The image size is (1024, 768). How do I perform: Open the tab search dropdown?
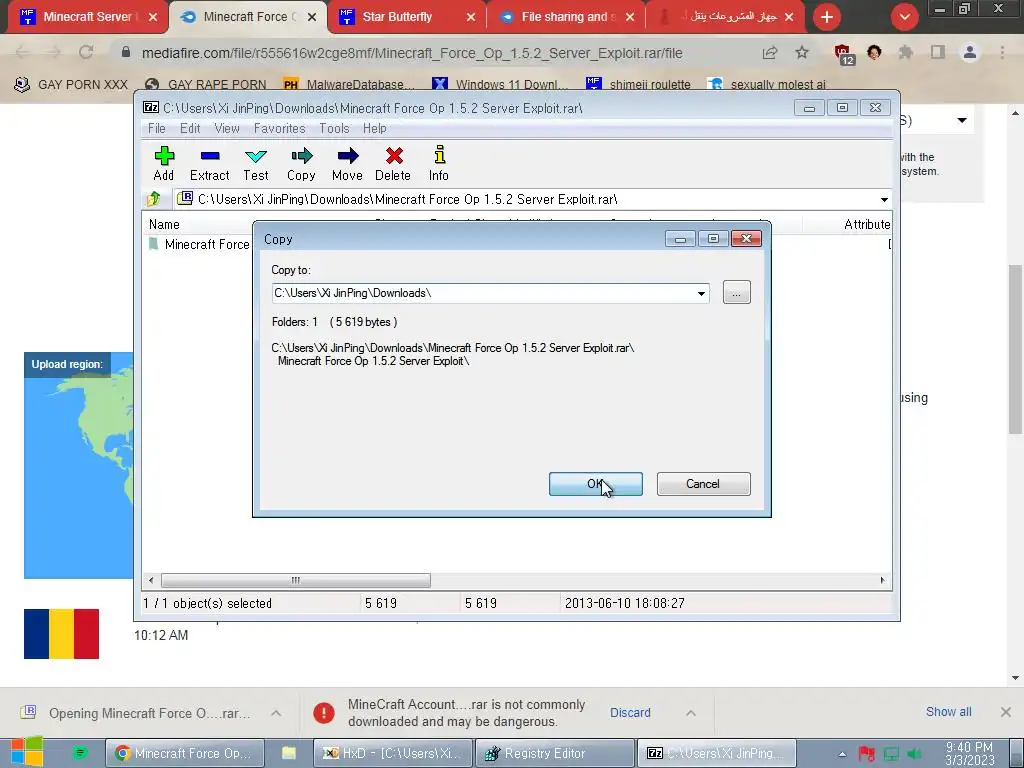(x=904, y=17)
